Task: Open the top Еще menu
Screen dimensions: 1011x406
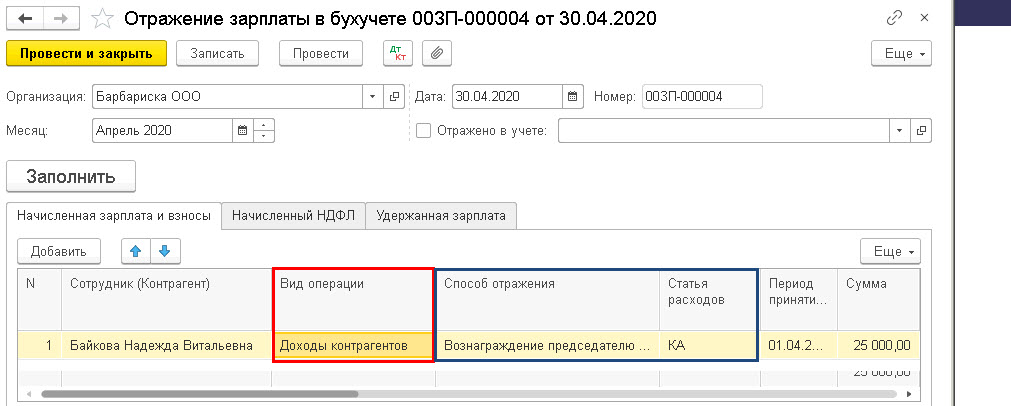Action: tap(901, 53)
